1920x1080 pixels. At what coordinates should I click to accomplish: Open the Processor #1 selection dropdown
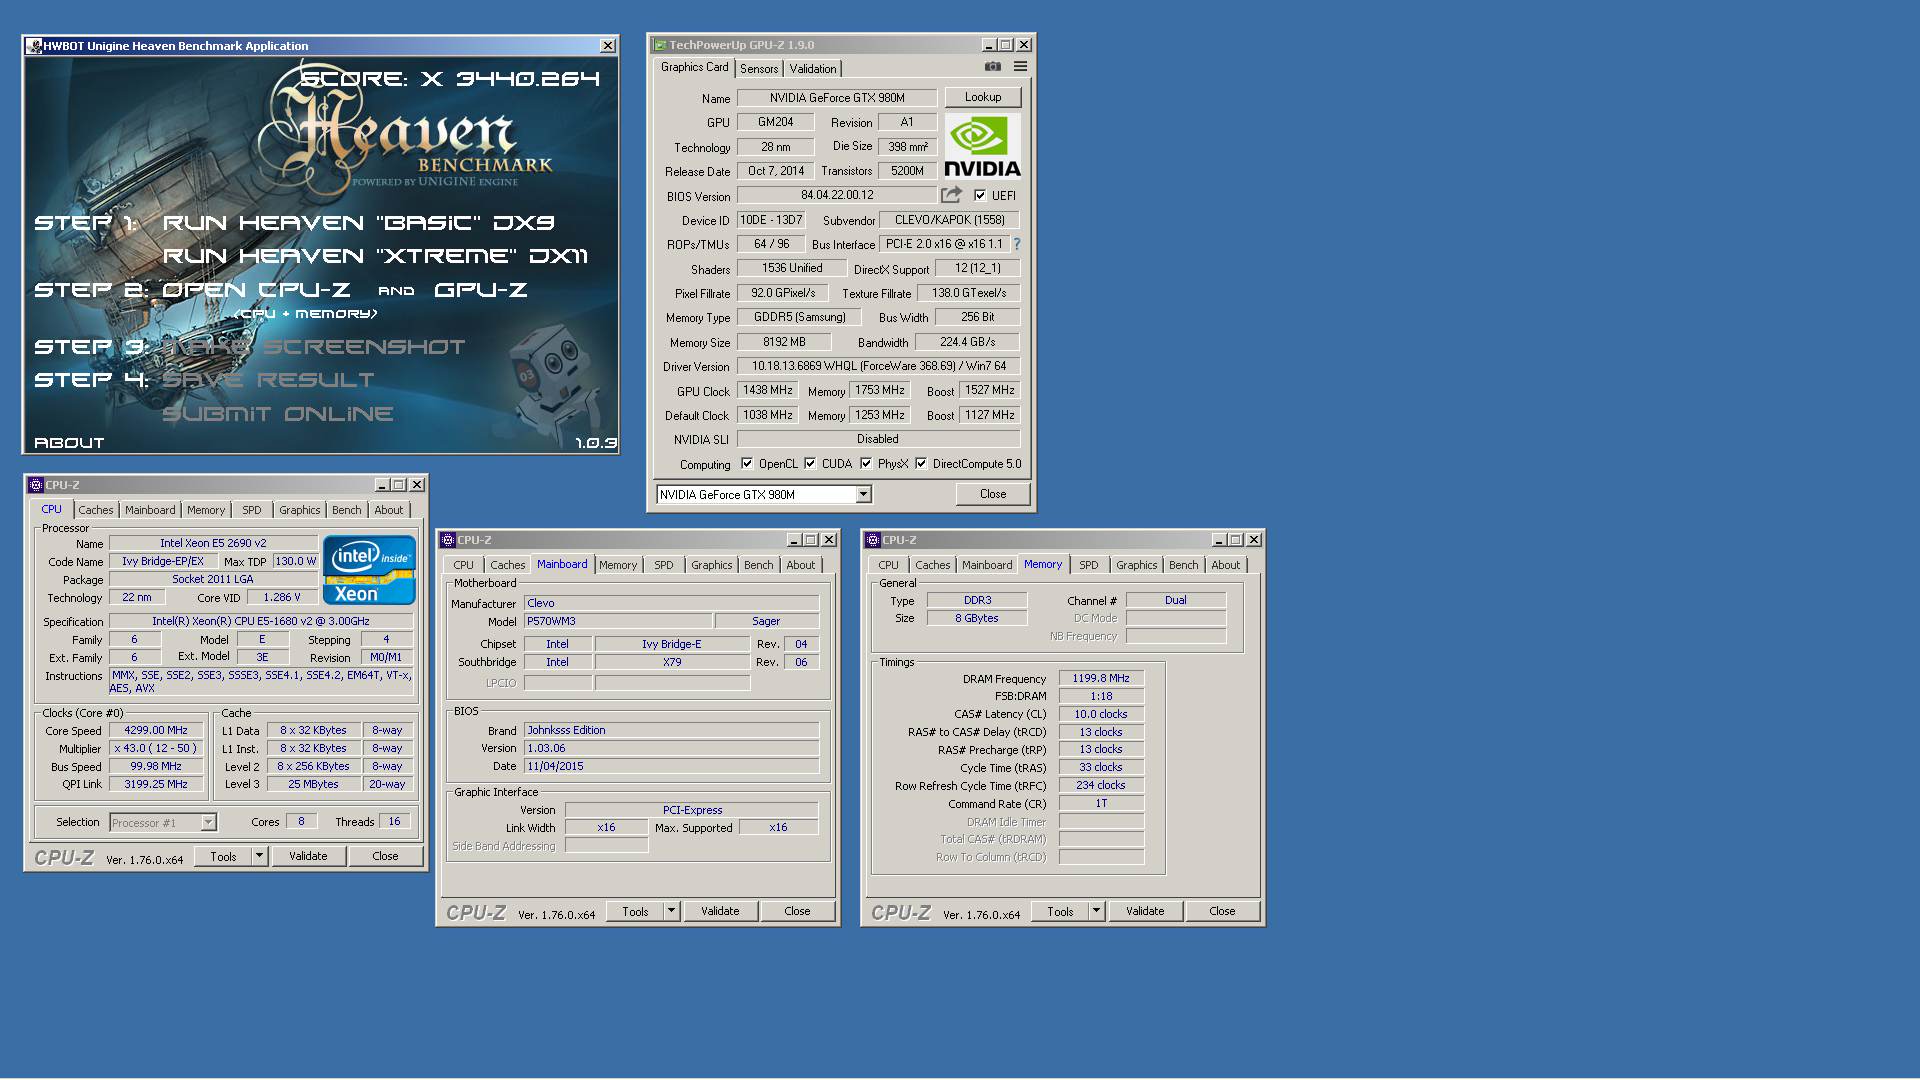click(x=208, y=823)
